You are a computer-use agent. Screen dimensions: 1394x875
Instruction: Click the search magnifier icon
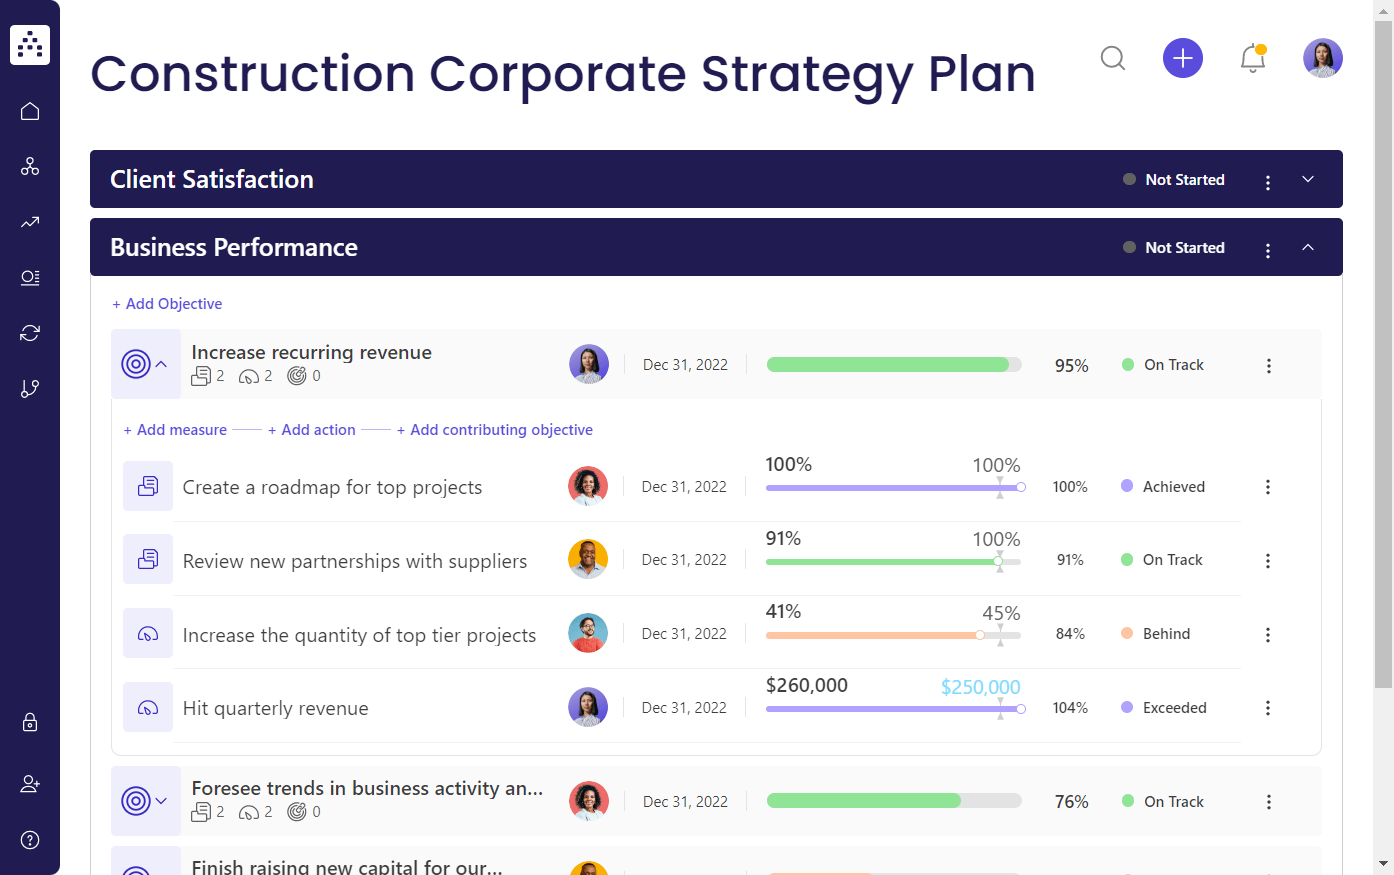1112,58
